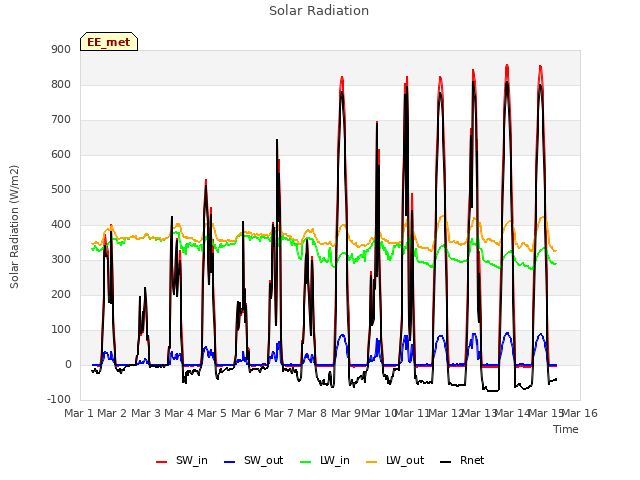Click the Time axis label
The height and width of the screenshot is (480, 640).
(566, 429)
